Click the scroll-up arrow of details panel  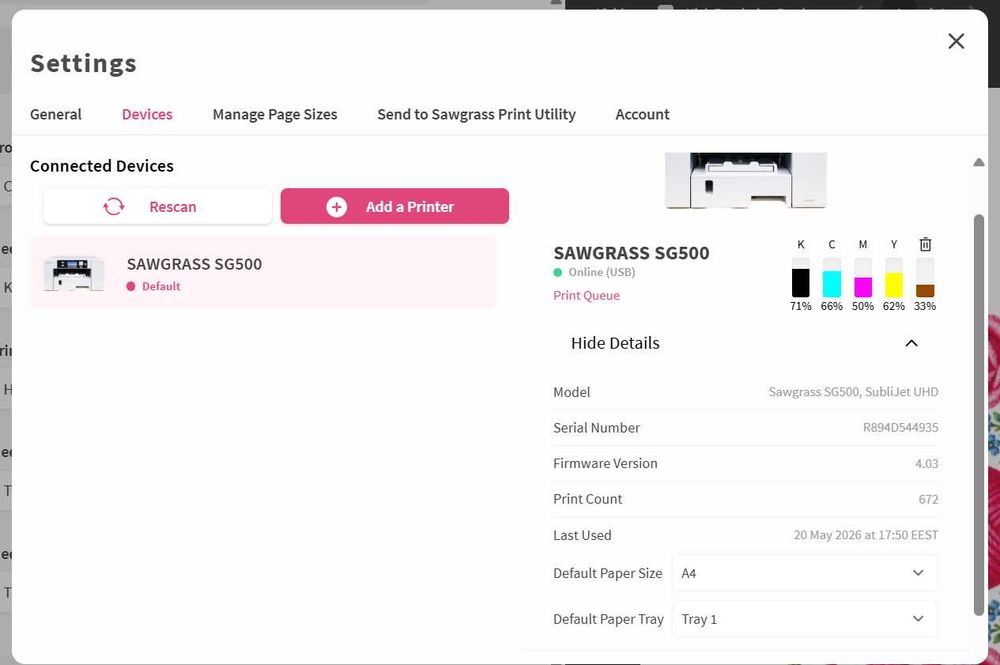(x=978, y=162)
